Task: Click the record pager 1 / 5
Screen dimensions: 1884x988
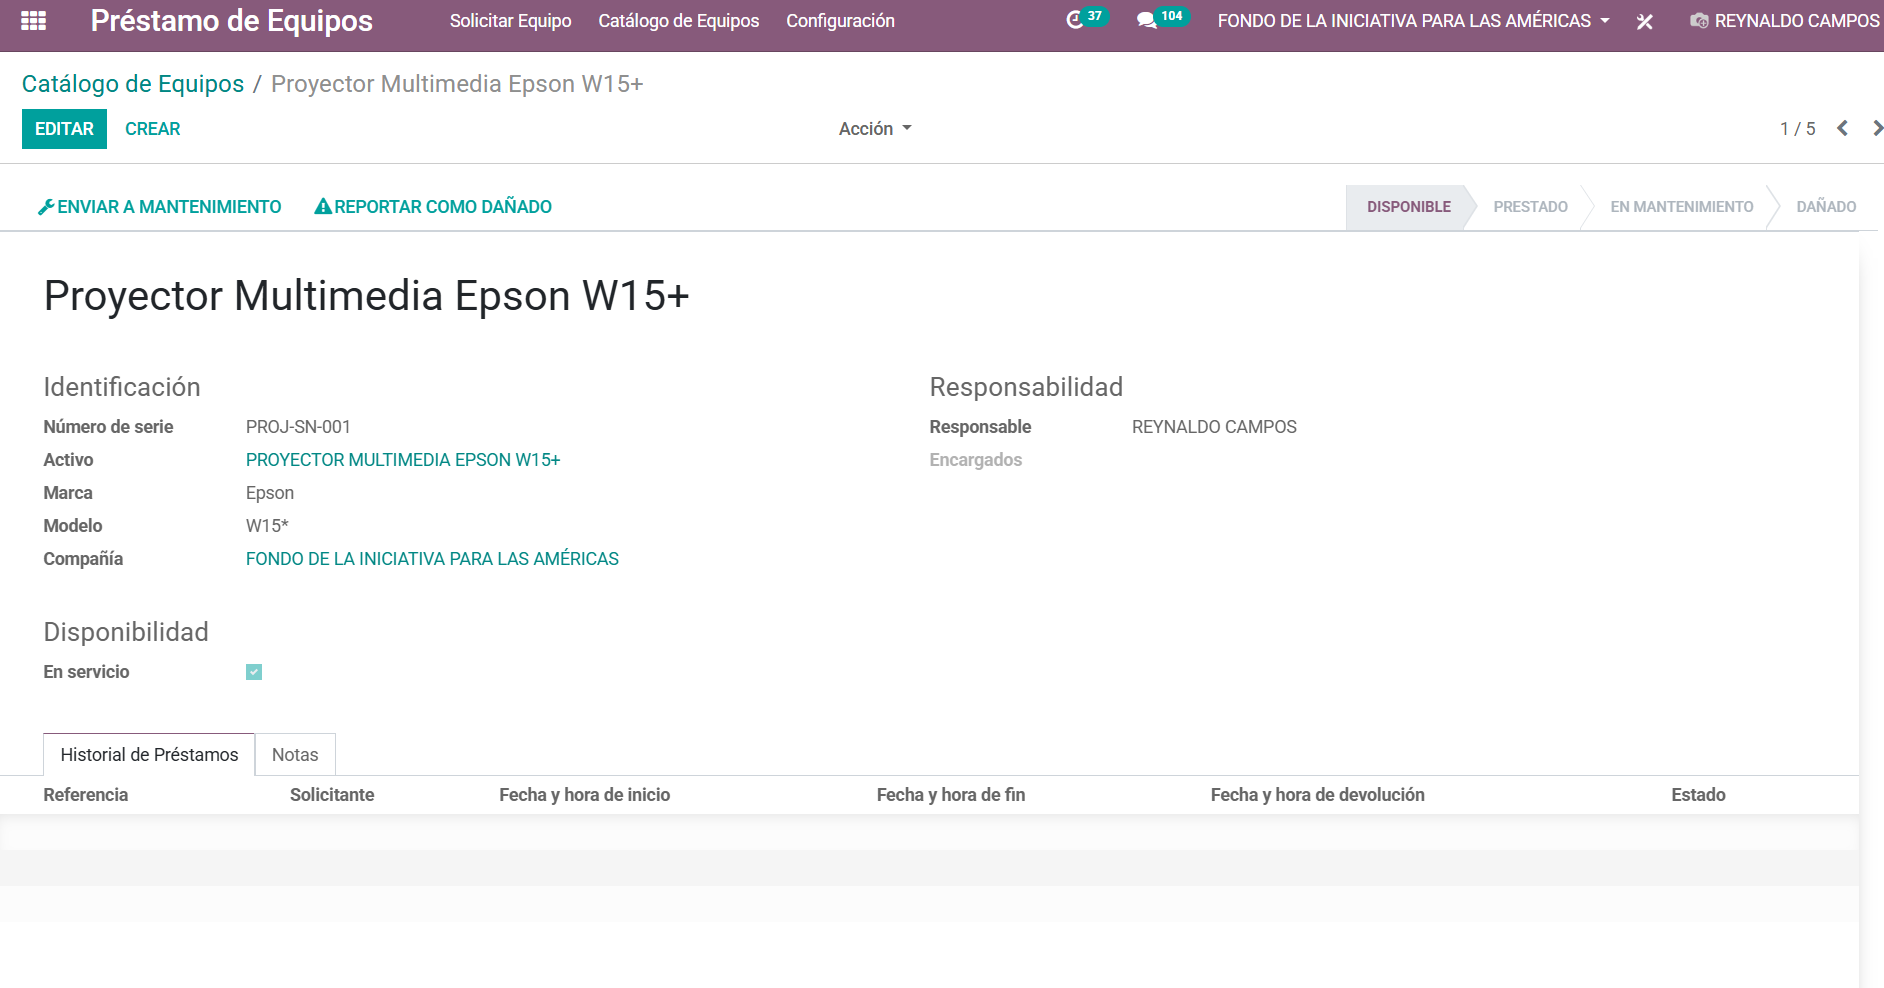Action: [1797, 129]
